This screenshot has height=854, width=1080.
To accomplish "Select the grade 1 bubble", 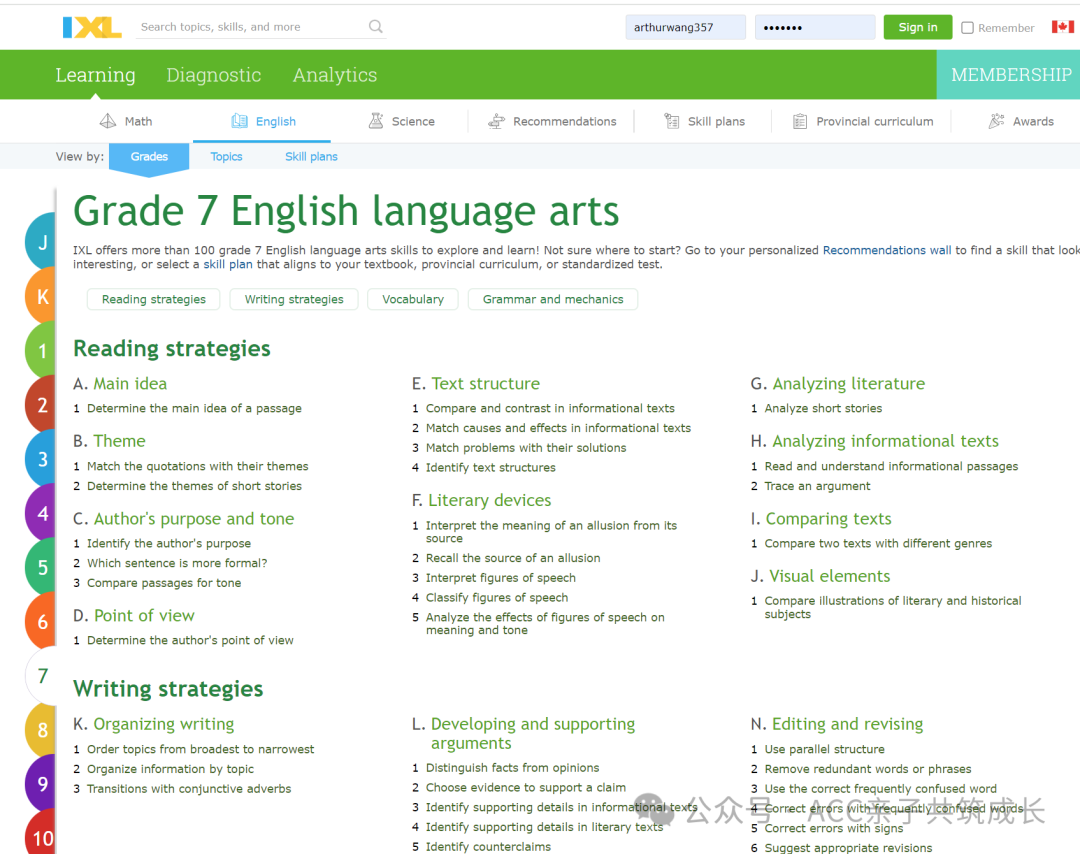I will [x=41, y=351].
